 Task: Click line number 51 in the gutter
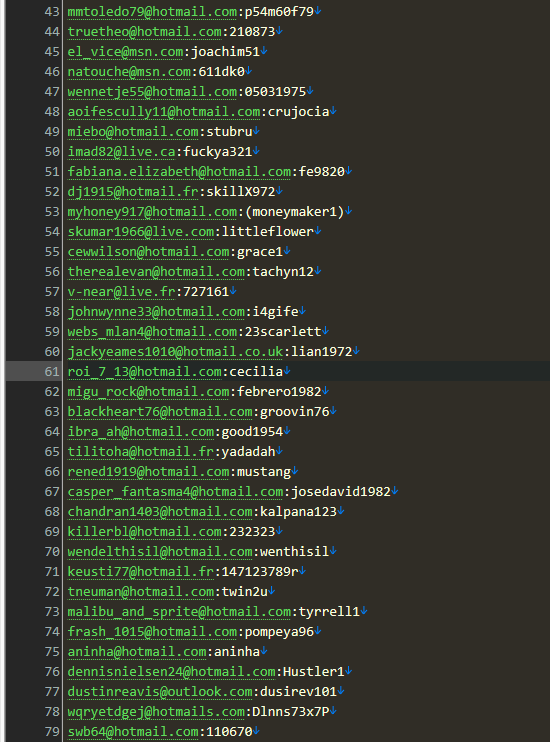(x=52, y=171)
